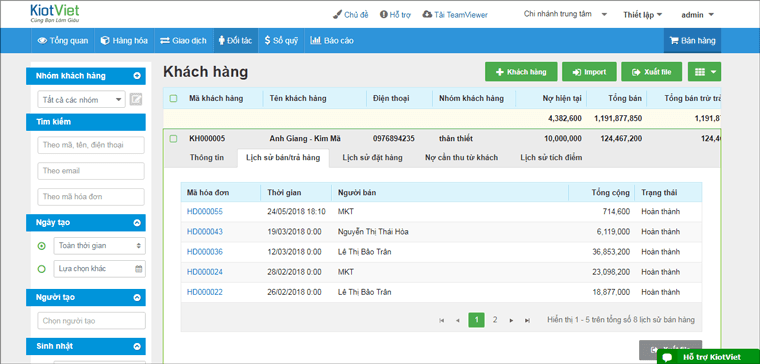Focus the Theo mã hóa đơn field
Image resolution: width=760 pixels, height=364 pixels.
[91, 197]
